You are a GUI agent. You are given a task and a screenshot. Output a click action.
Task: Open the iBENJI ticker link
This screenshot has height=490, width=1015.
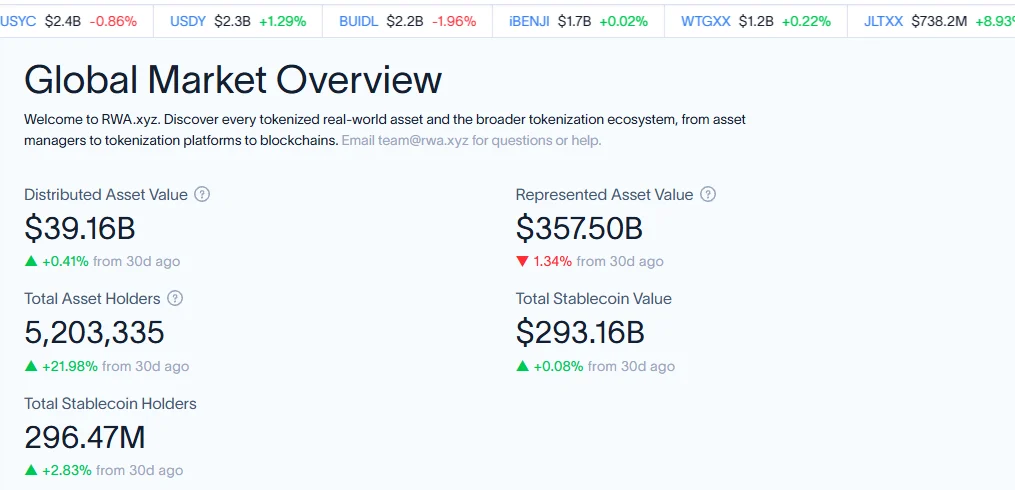530,21
